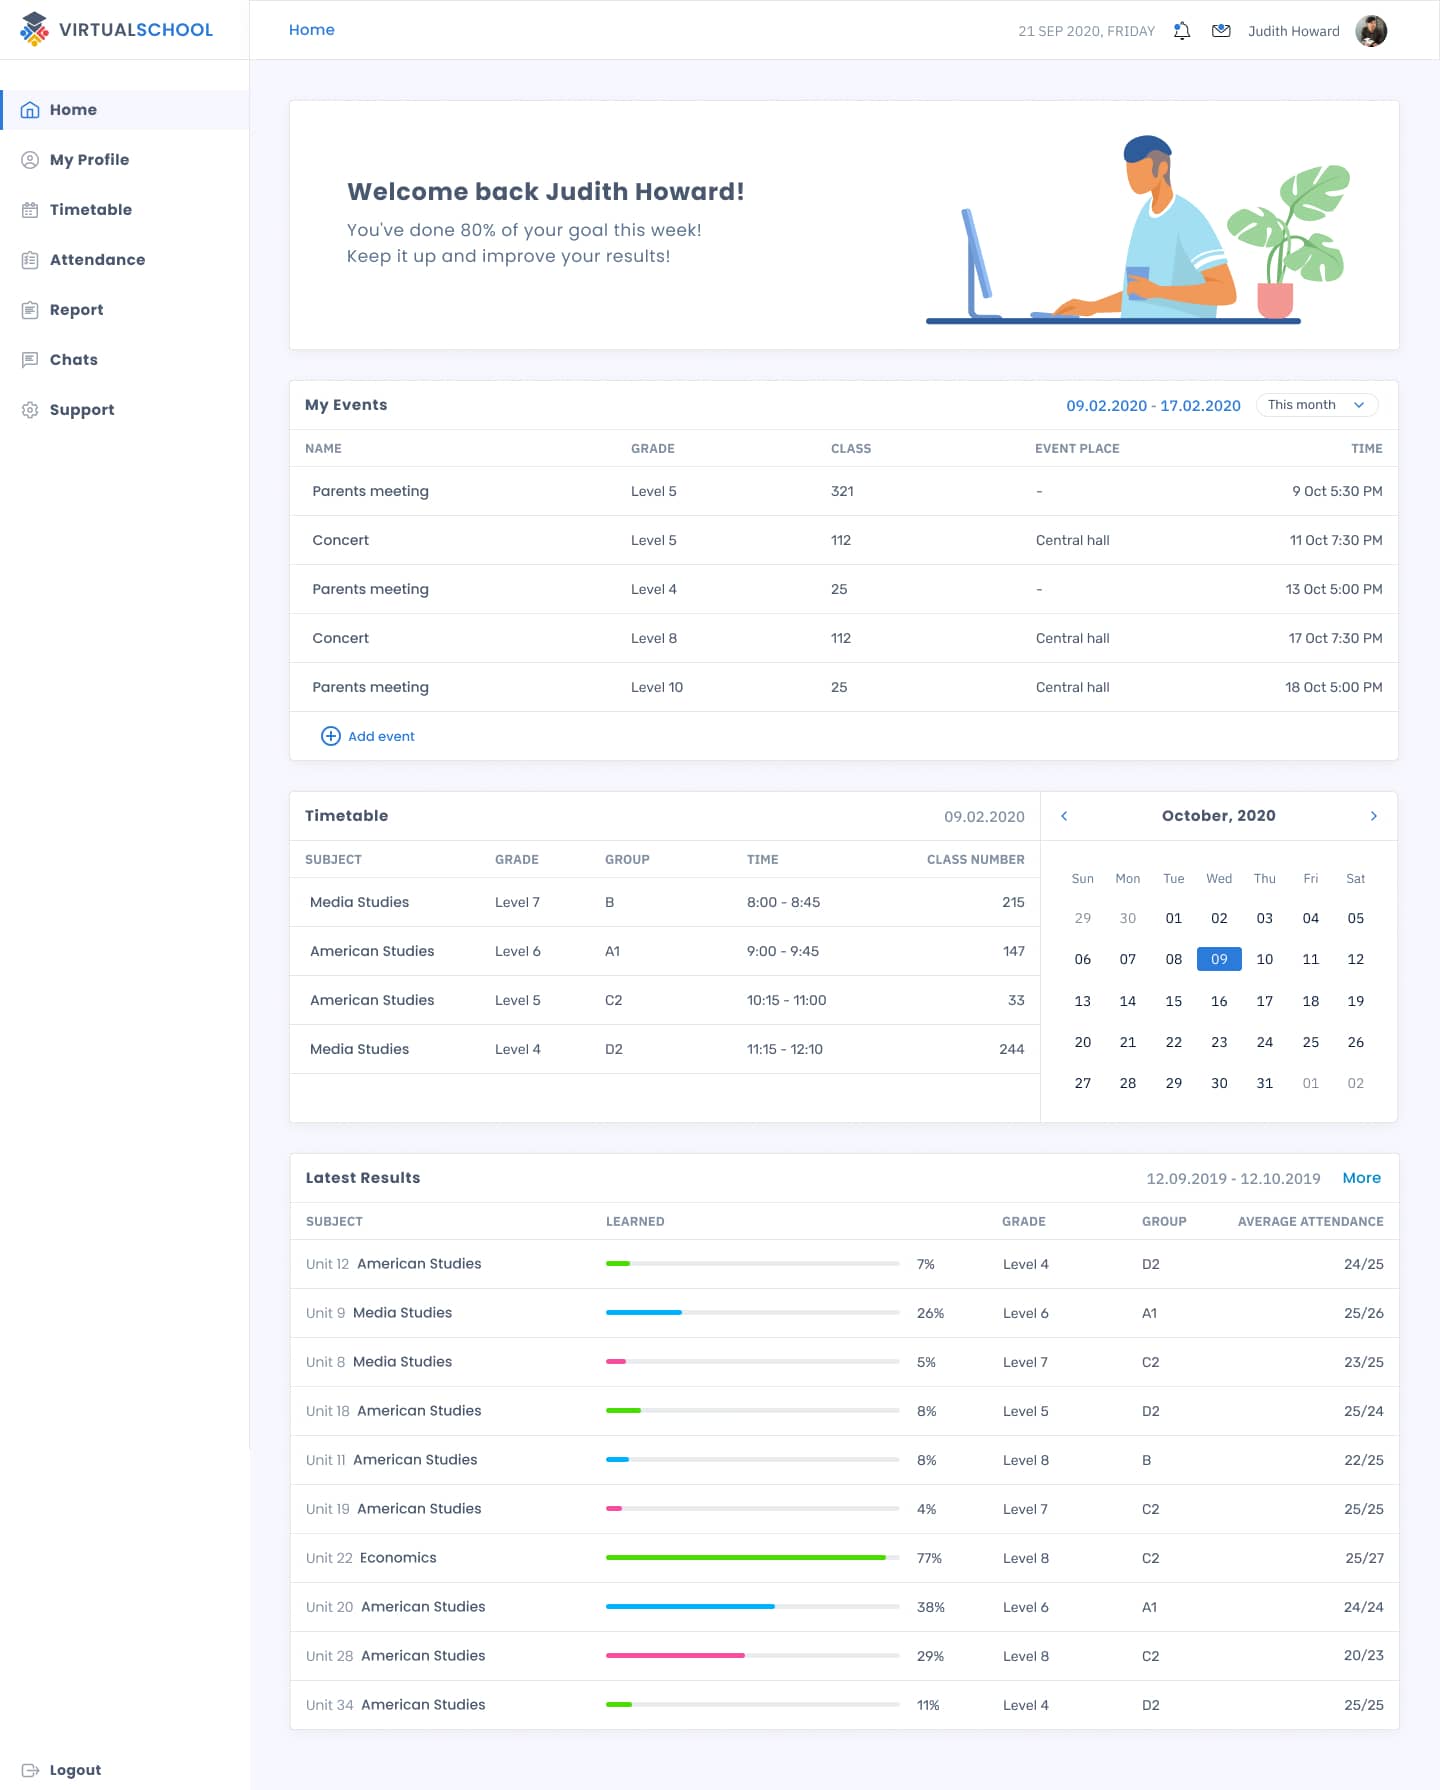The height and width of the screenshot is (1790, 1440).
Task: Click the Timetable calendar icon in sidebar
Action: tap(30, 210)
